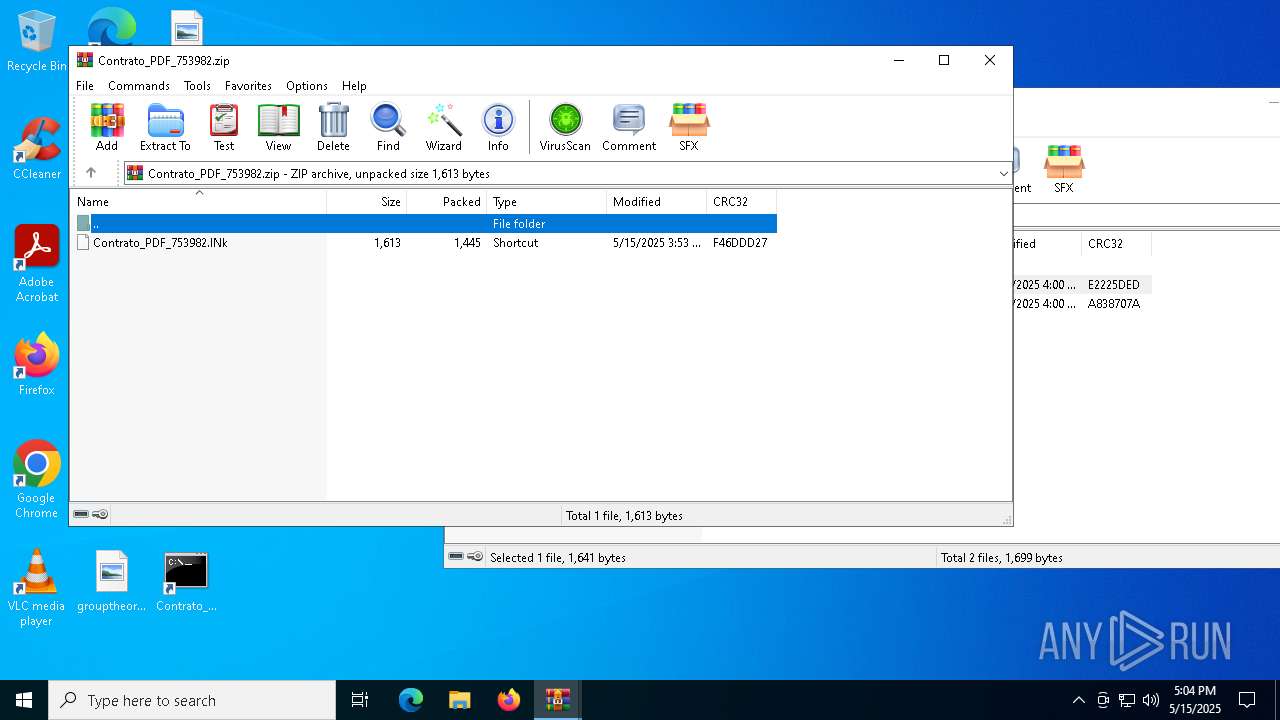Select Contrato_ shortcut on desktop
Image resolution: width=1280 pixels, height=720 pixels.
186,581
